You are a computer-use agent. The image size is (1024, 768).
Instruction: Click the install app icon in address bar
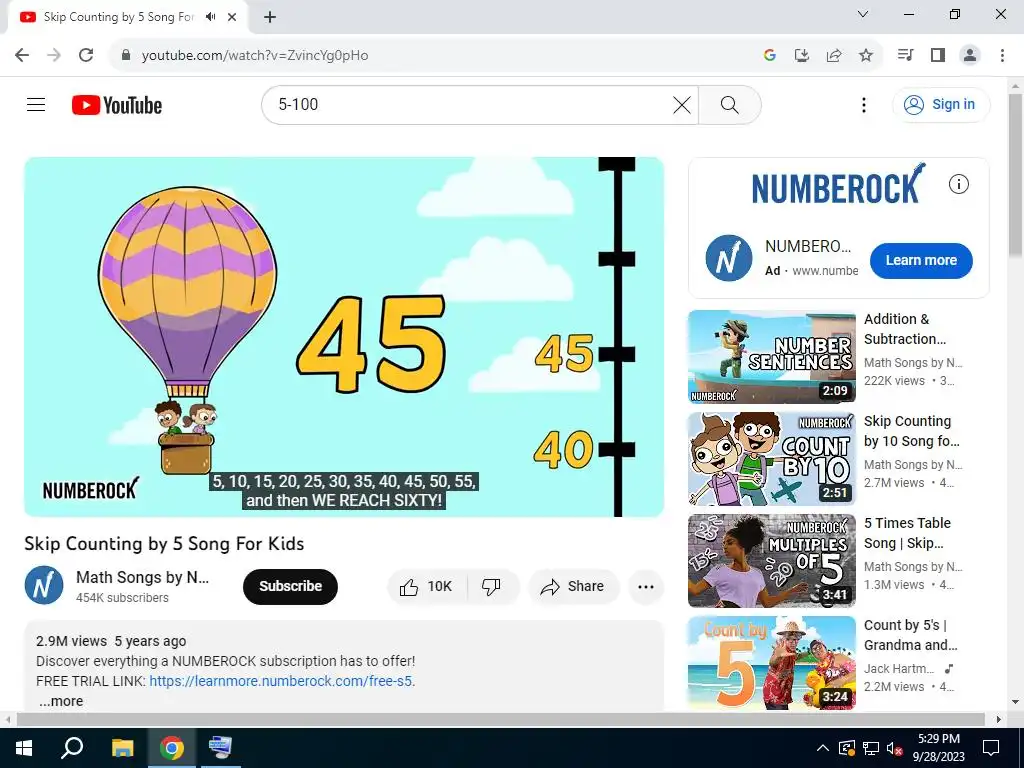coord(802,55)
